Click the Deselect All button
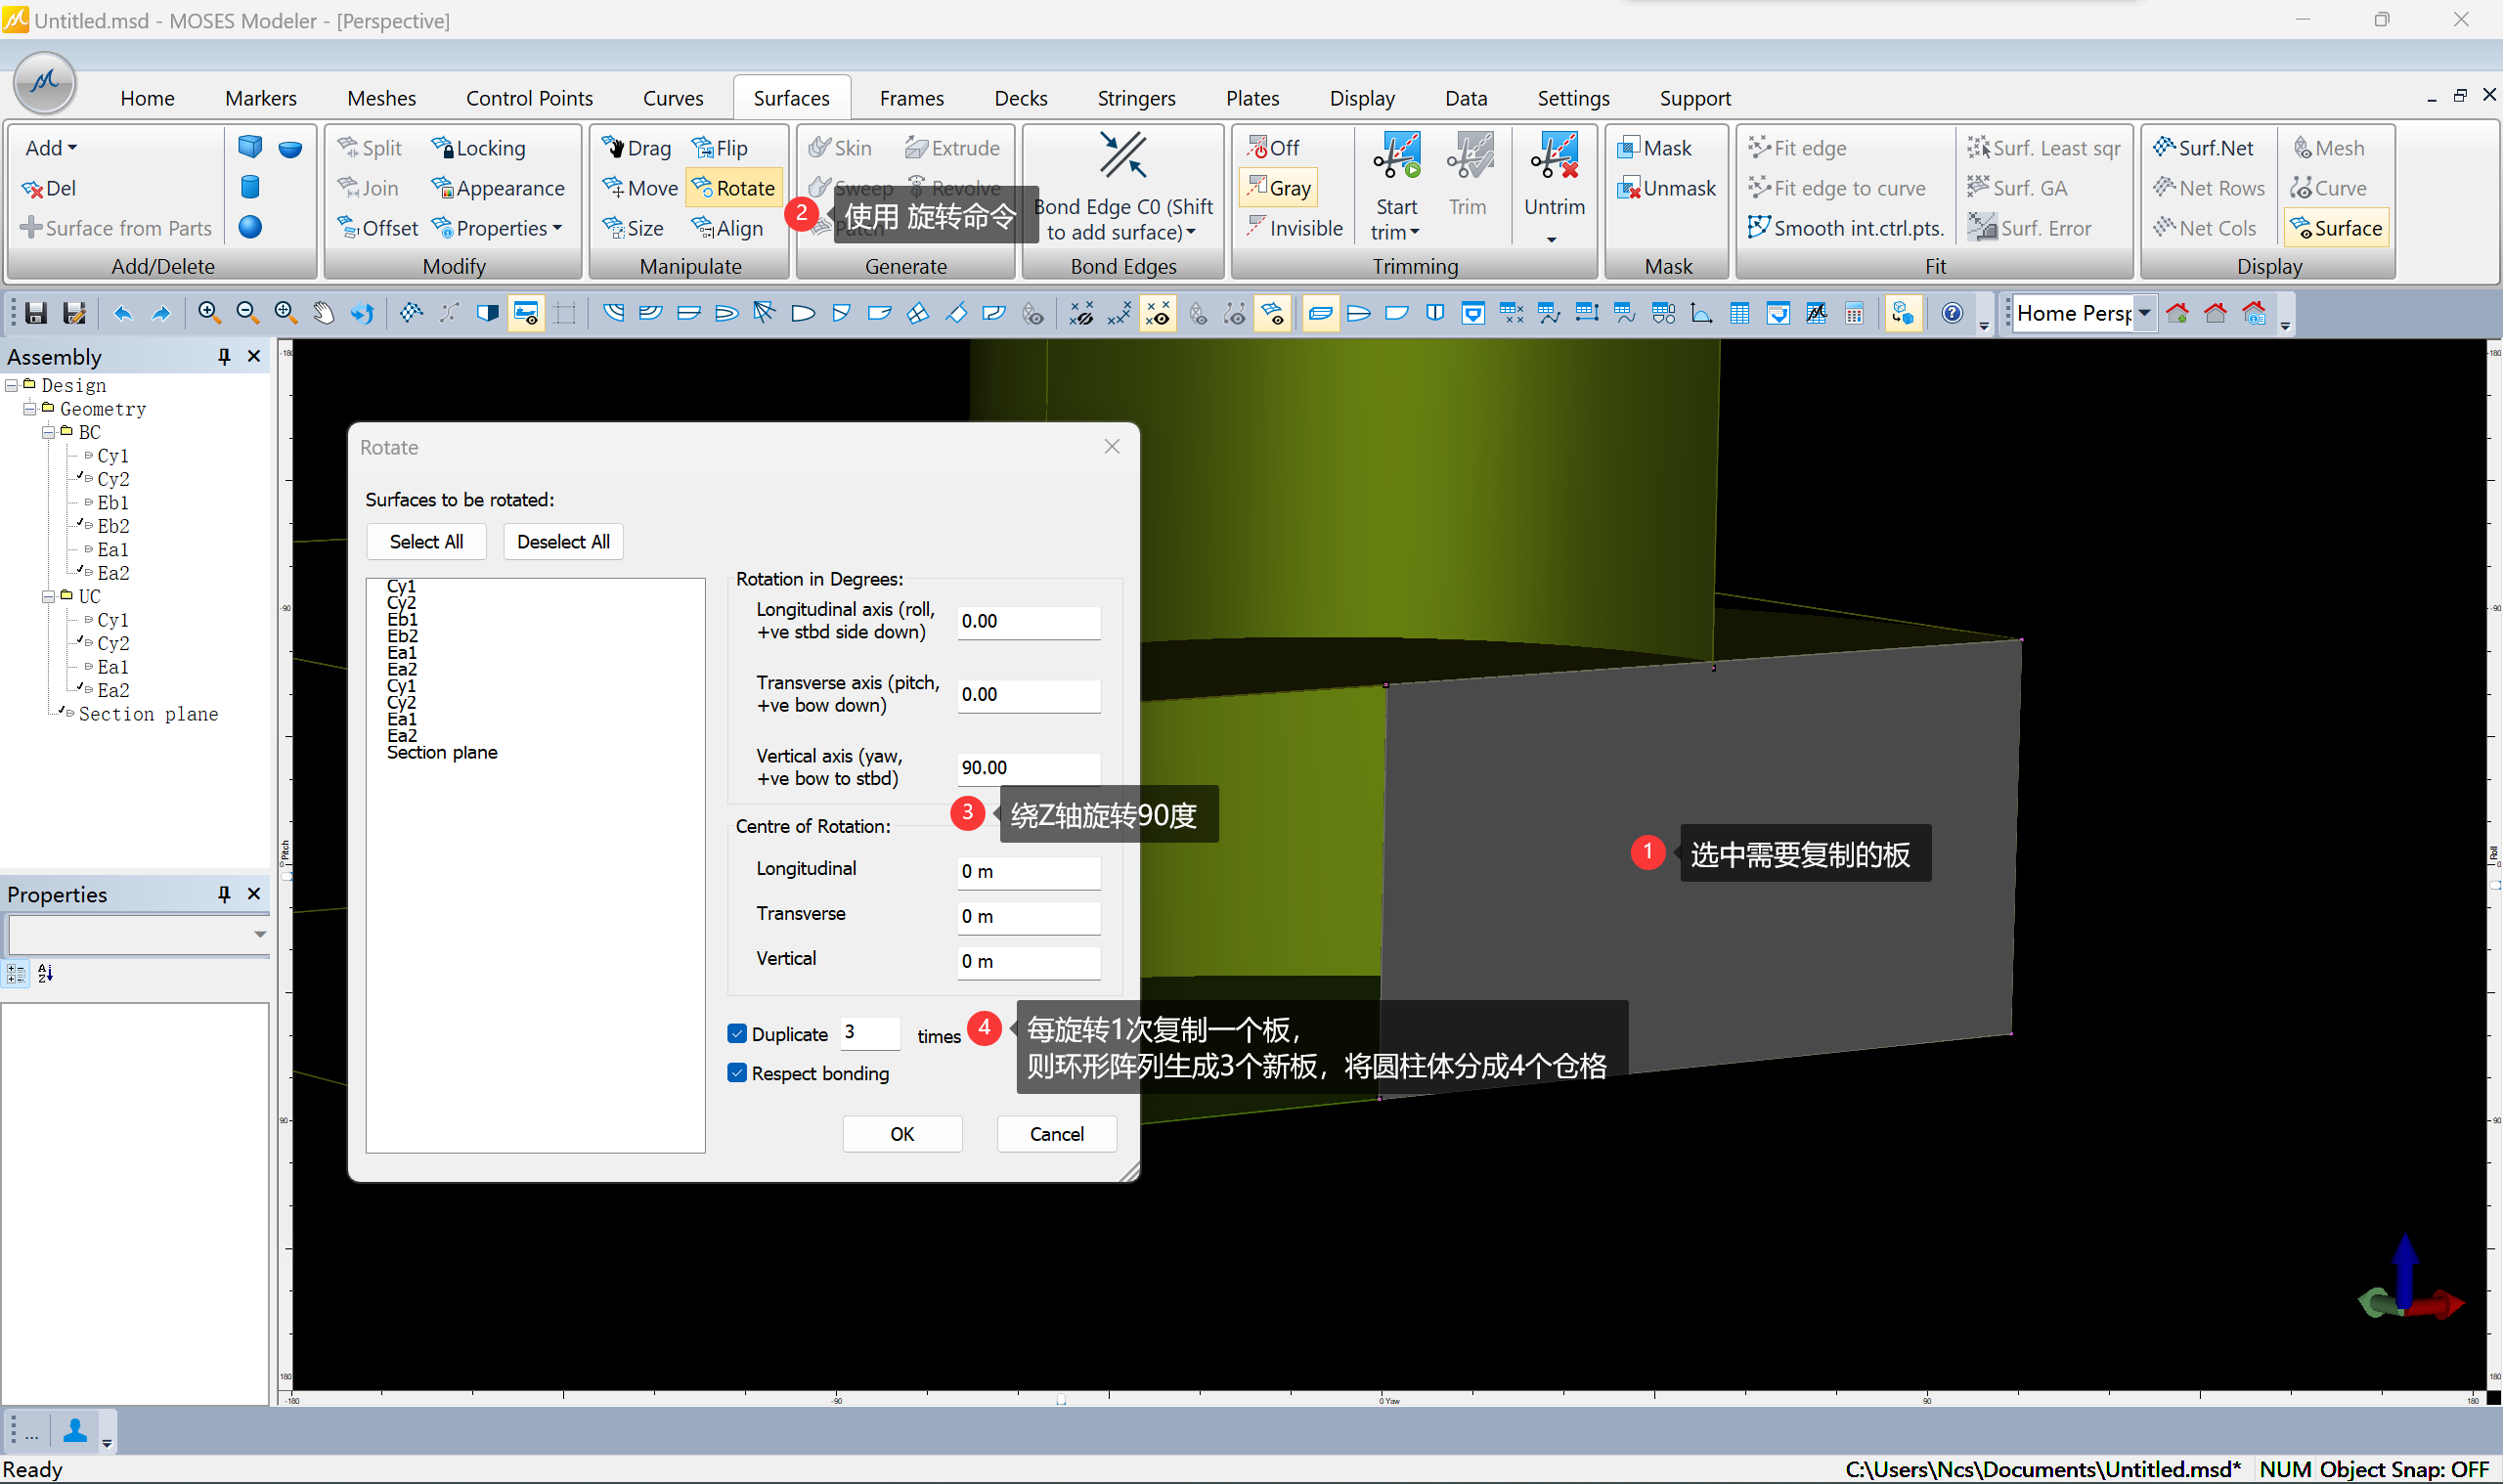This screenshot has width=2503, height=1484. [563, 541]
